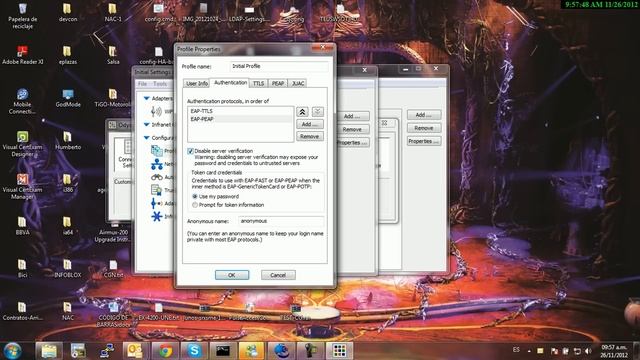Move selected protocol down with double-arrow button
Screen dimensions: 640x360
(x=318, y=112)
